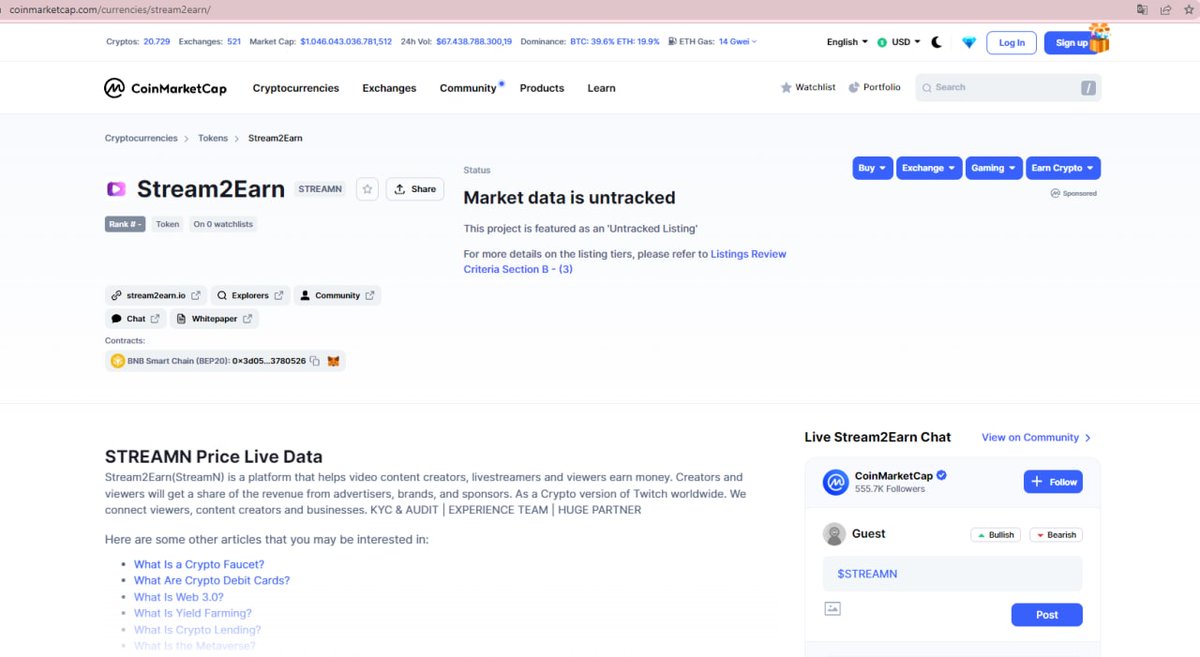Image resolution: width=1200 pixels, height=657 pixels.
Task: Open the English language dropdown
Action: point(847,42)
